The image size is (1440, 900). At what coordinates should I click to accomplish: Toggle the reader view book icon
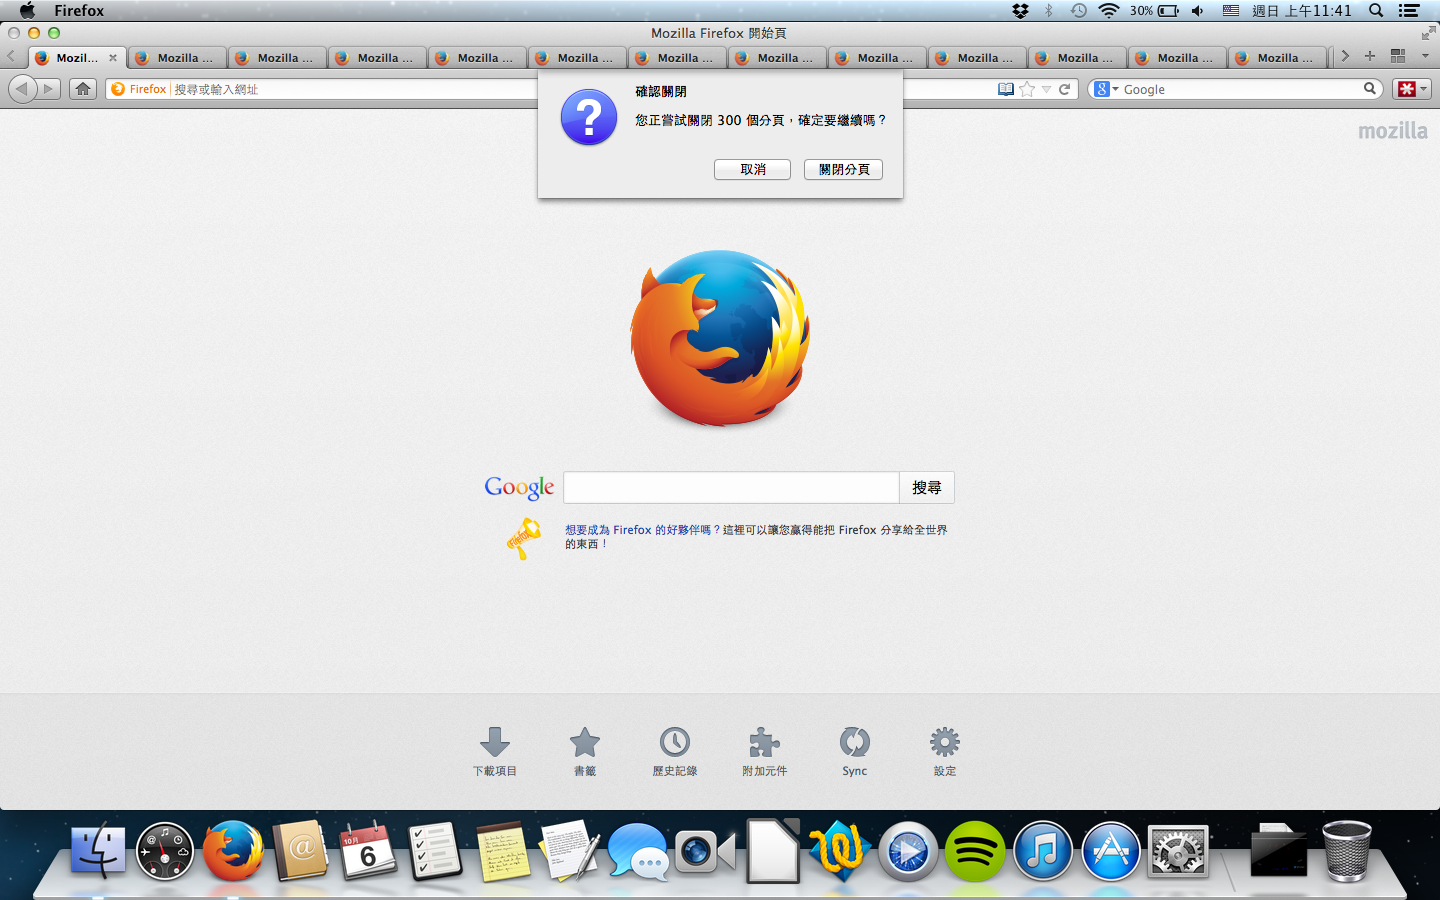1006,89
